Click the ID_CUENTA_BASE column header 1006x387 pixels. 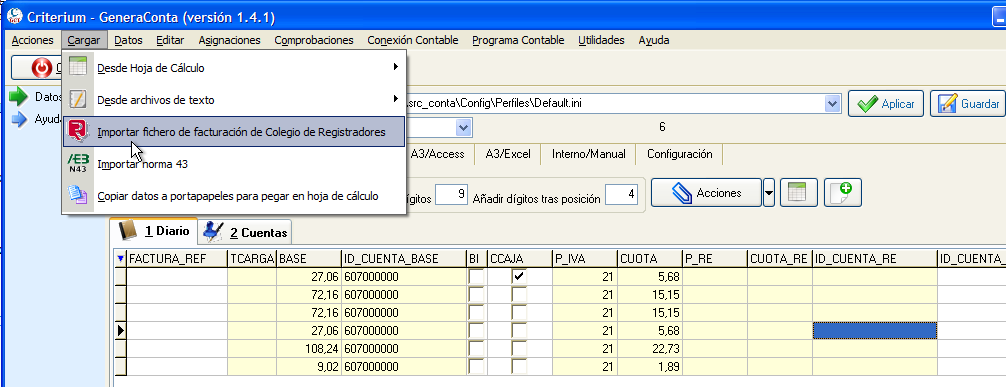pos(404,259)
